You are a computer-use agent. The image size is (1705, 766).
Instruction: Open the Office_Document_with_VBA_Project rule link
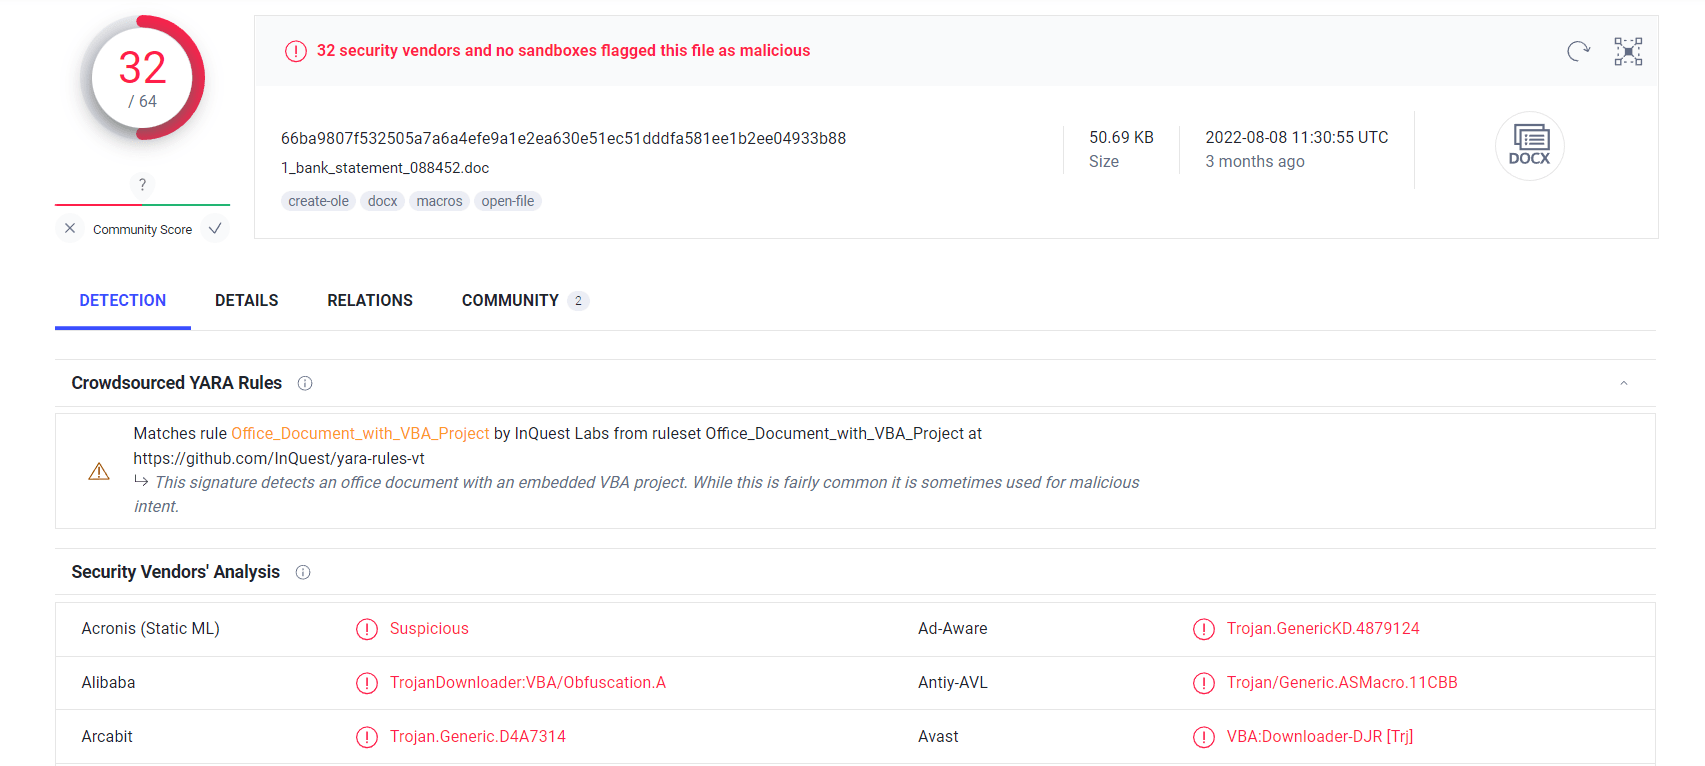click(360, 433)
